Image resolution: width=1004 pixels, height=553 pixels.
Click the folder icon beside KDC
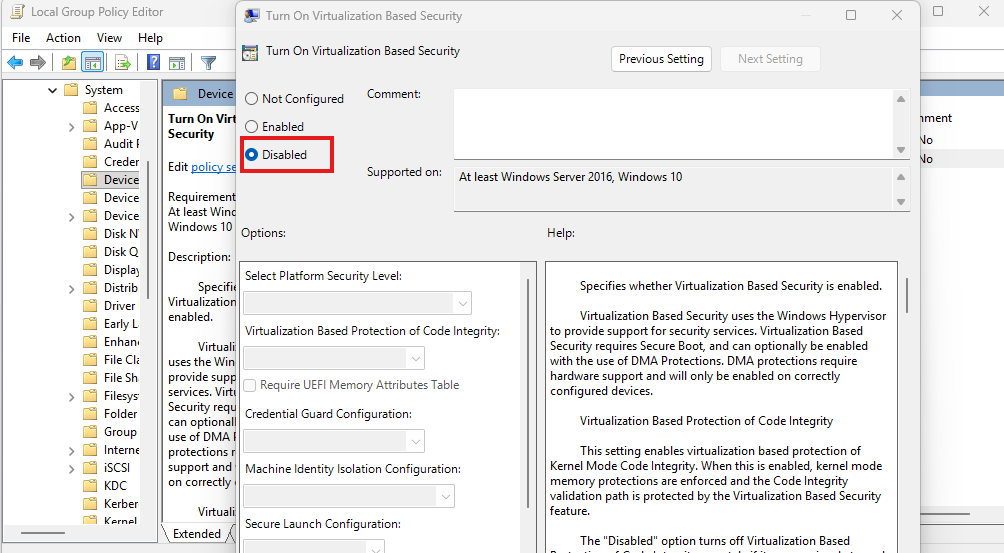[90, 486]
